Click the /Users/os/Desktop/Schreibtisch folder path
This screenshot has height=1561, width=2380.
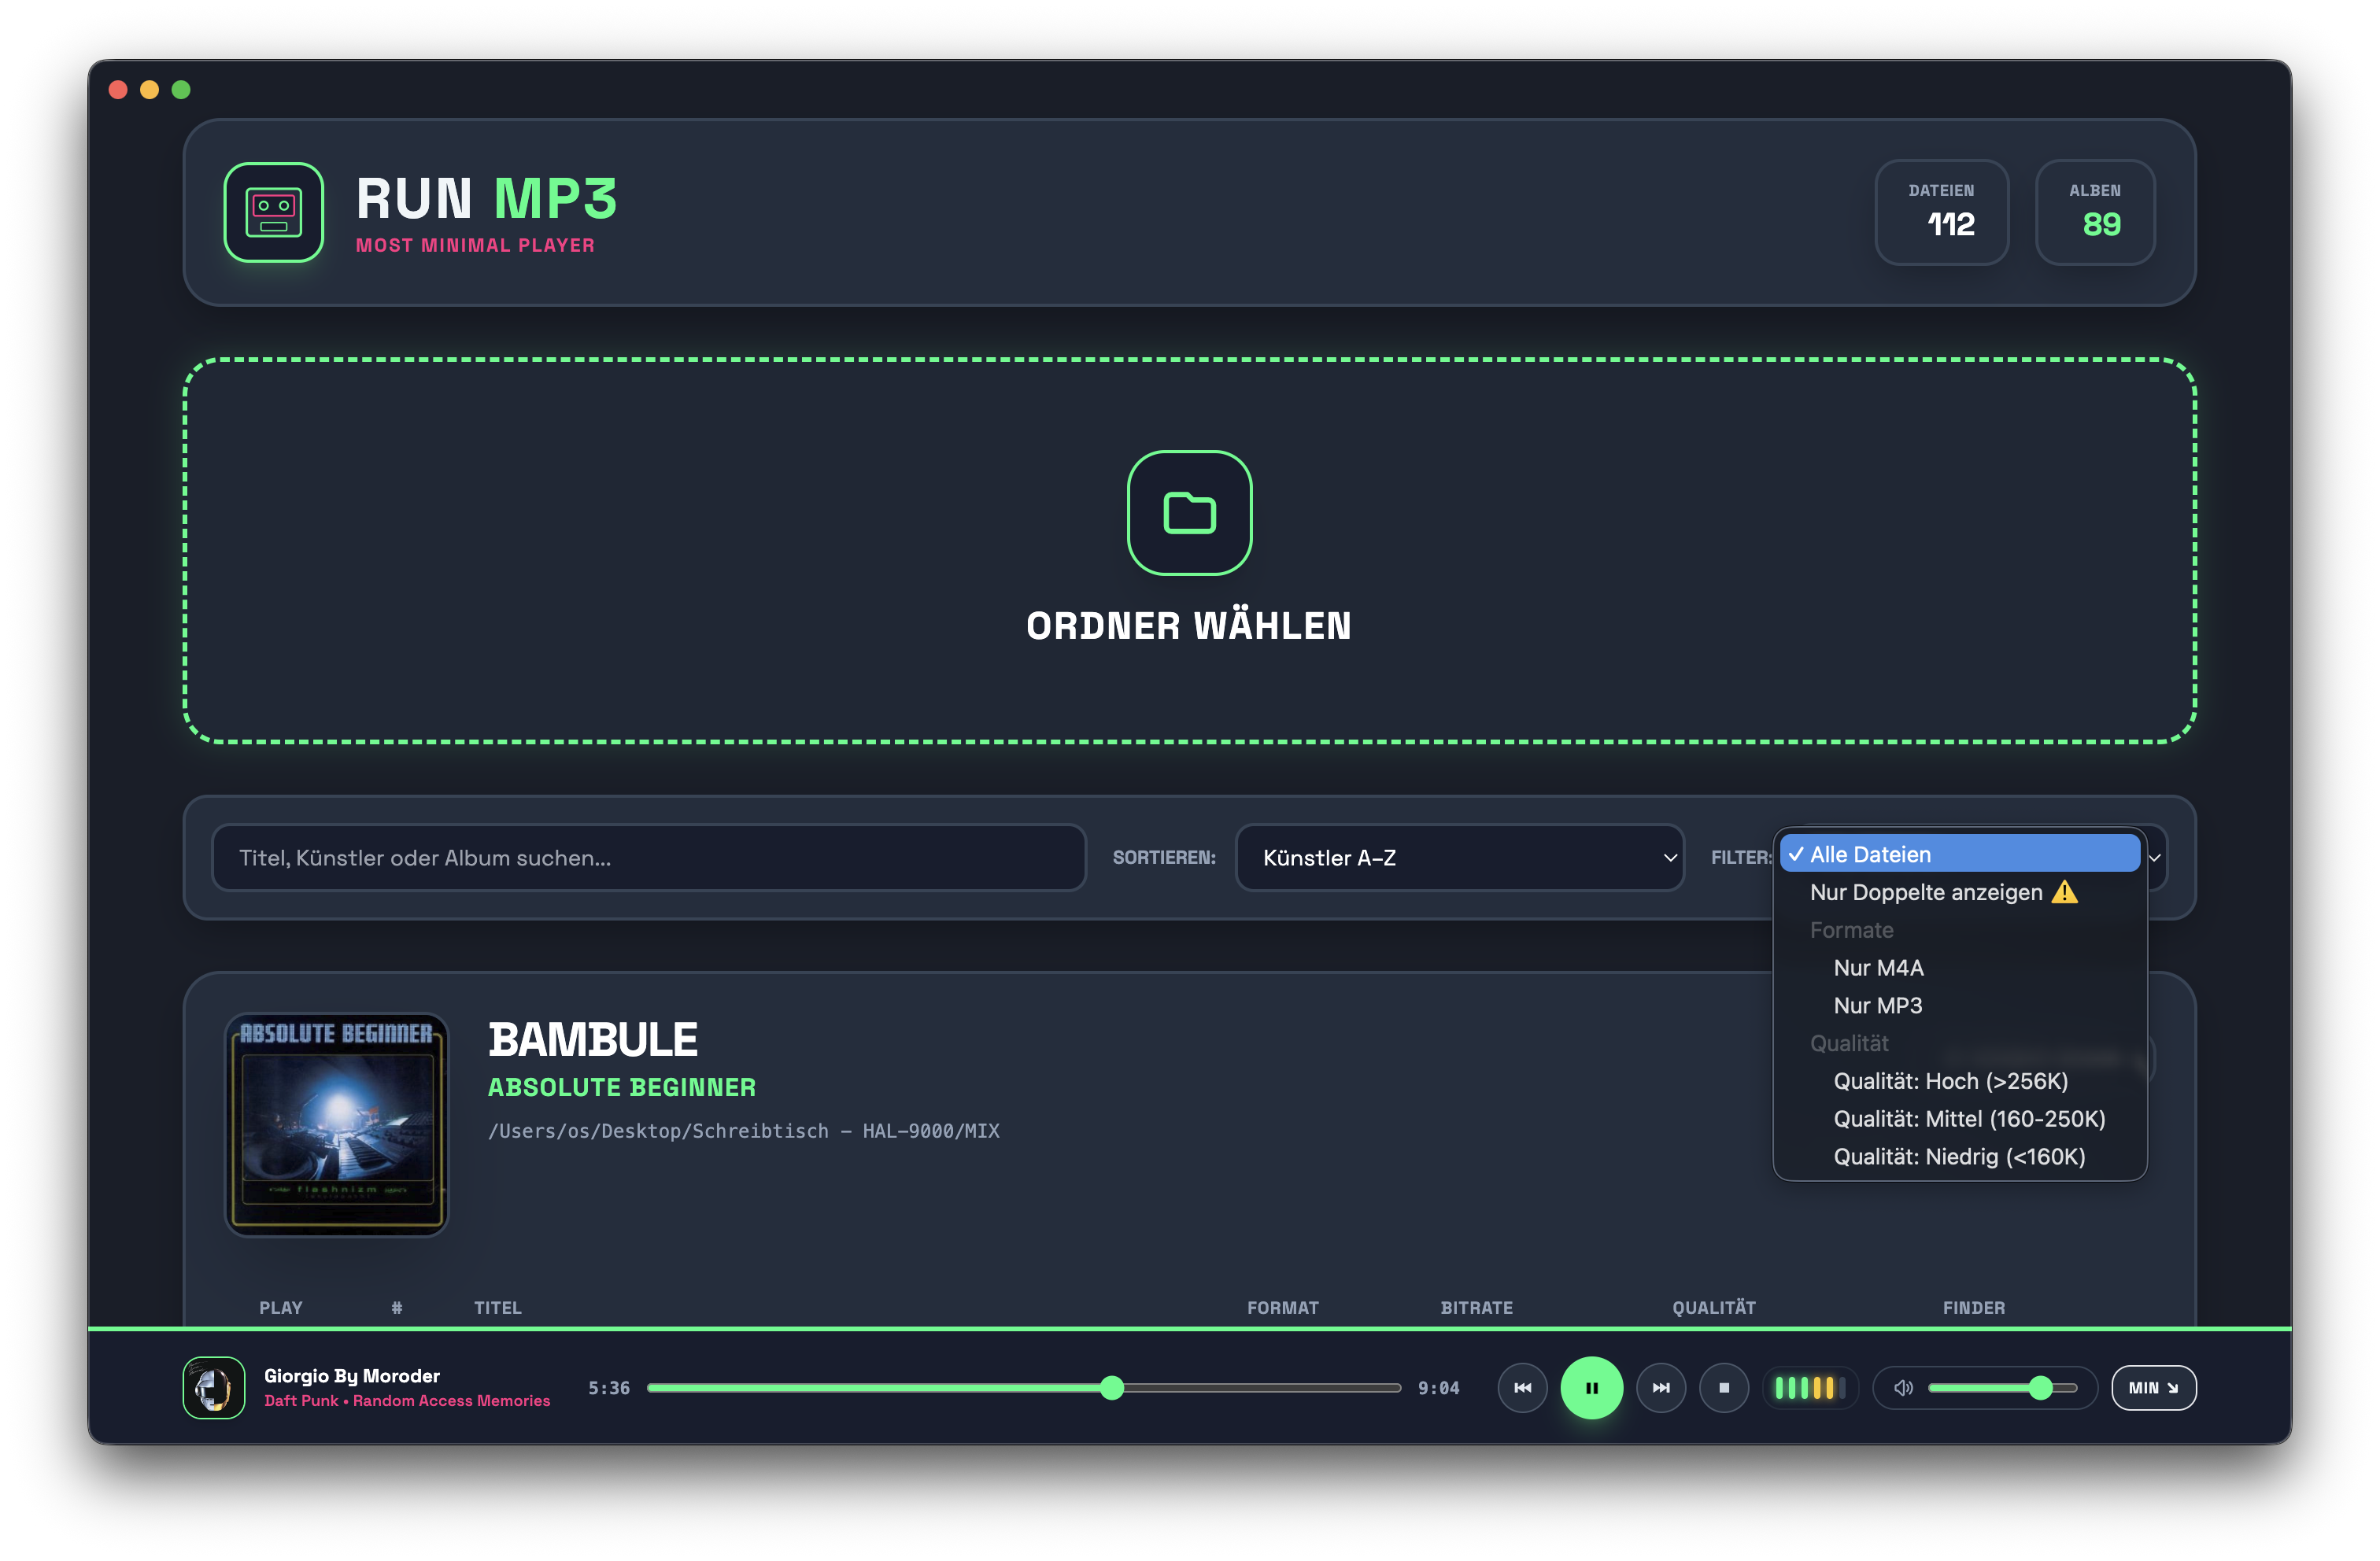(x=744, y=1131)
